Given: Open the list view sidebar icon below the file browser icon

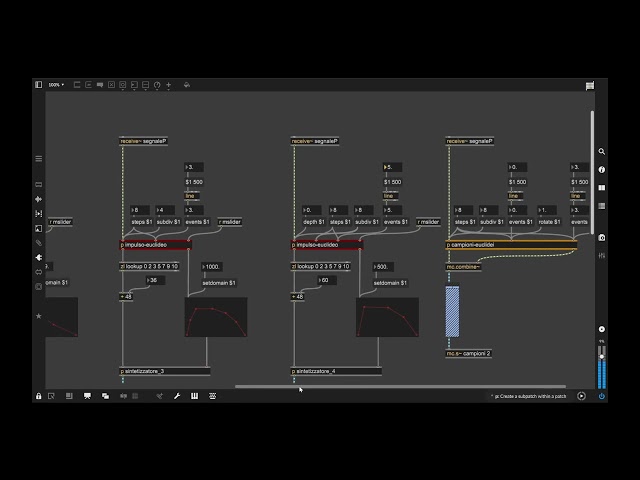Looking at the screenshot, I should (602, 206).
